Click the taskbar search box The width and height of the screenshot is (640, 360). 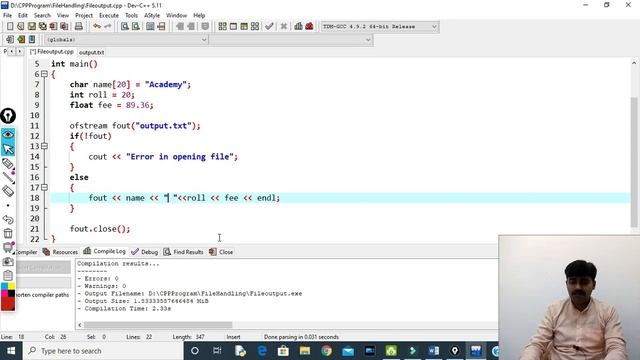tap(103, 351)
